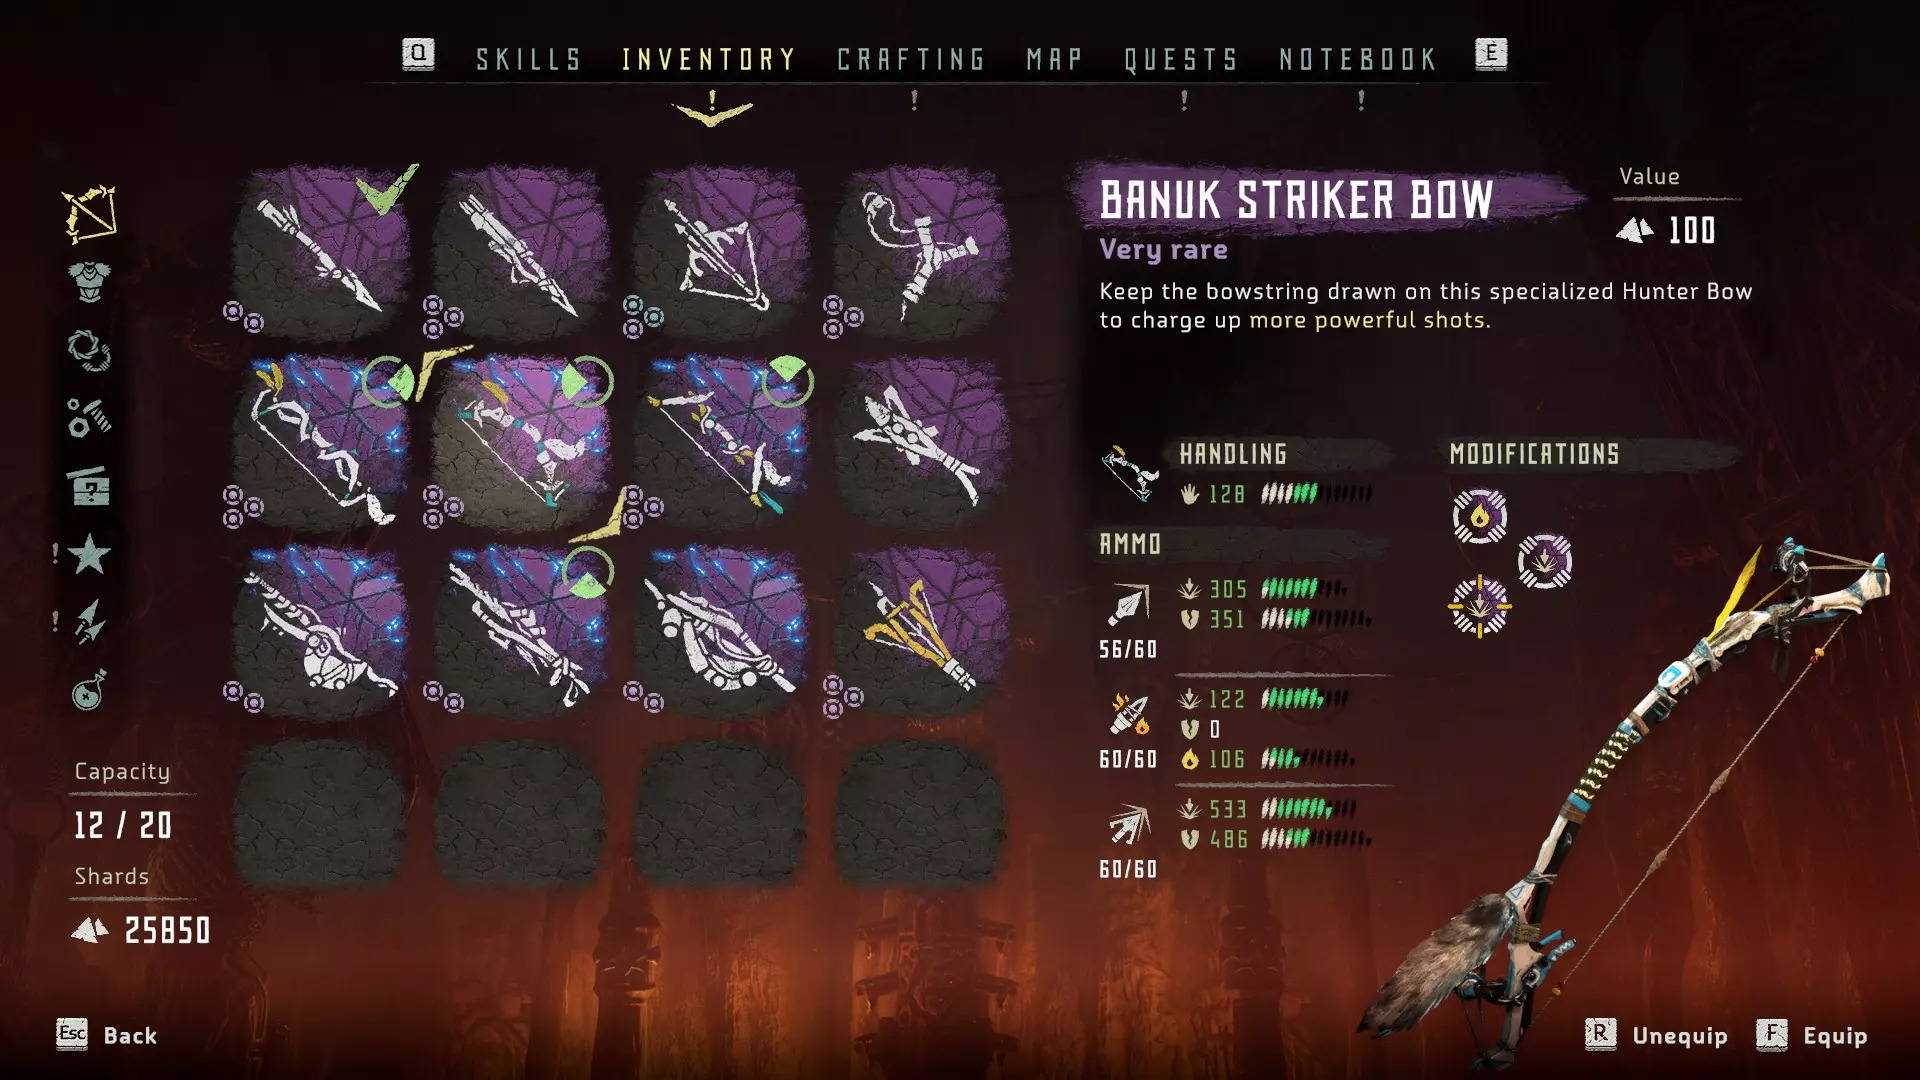Open the Notebook tab
The height and width of the screenshot is (1080, 1920).
(x=1358, y=60)
